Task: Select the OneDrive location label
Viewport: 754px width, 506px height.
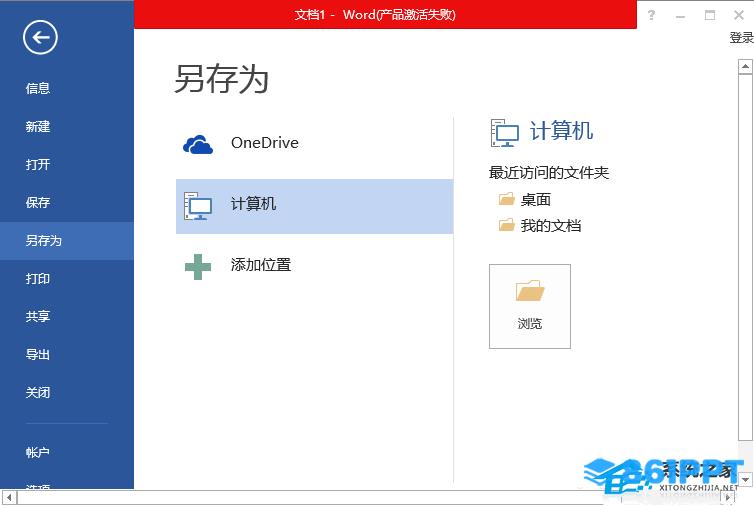Action: 265,143
